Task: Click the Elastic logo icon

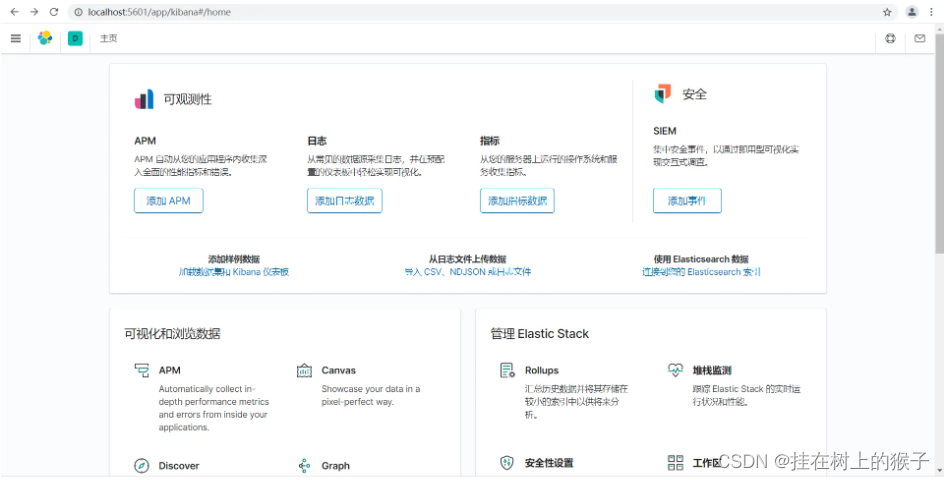Action: [x=45, y=38]
